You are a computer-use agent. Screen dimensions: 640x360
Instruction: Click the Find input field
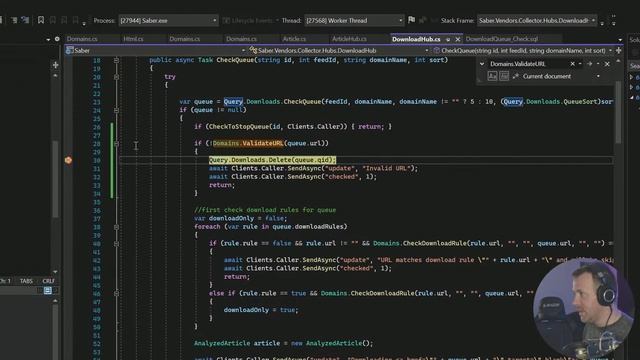[529, 64]
